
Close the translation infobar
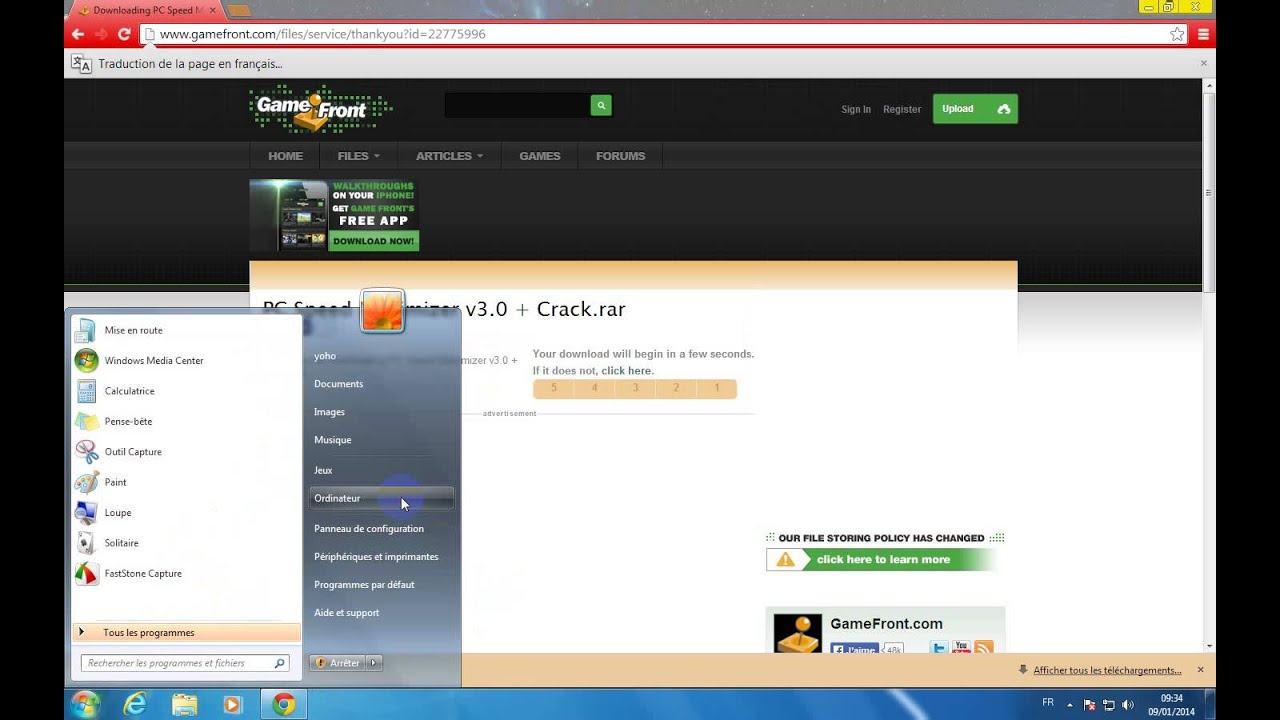(1203, 63)
